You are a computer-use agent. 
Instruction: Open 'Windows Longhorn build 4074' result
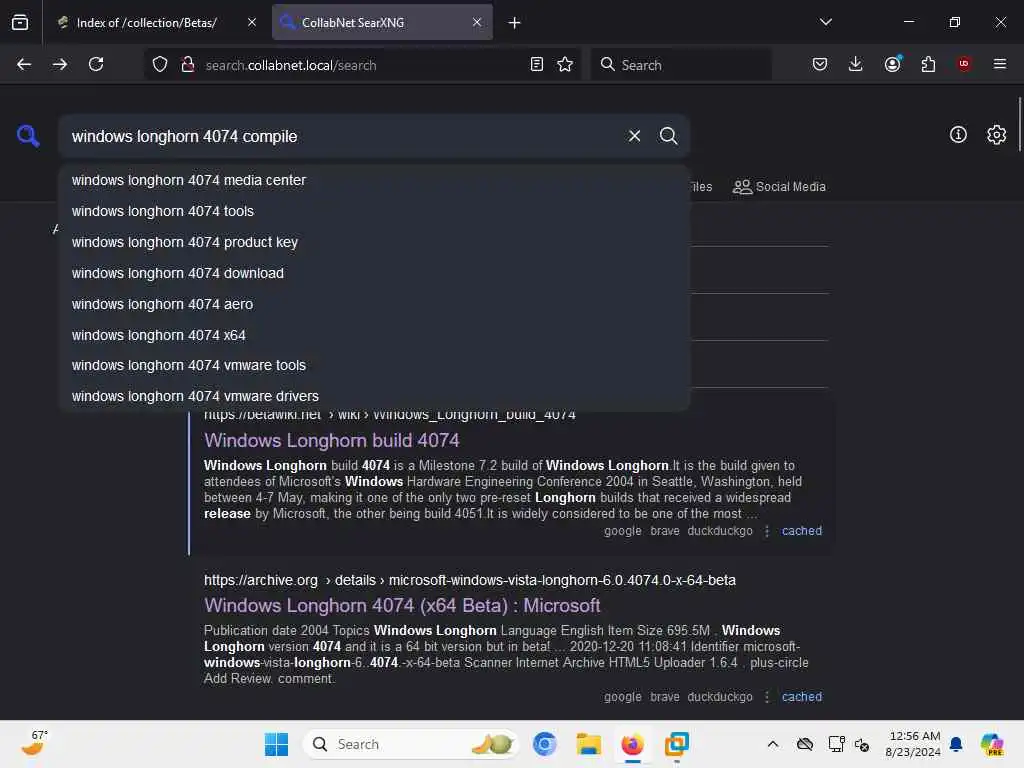(332, 440)
